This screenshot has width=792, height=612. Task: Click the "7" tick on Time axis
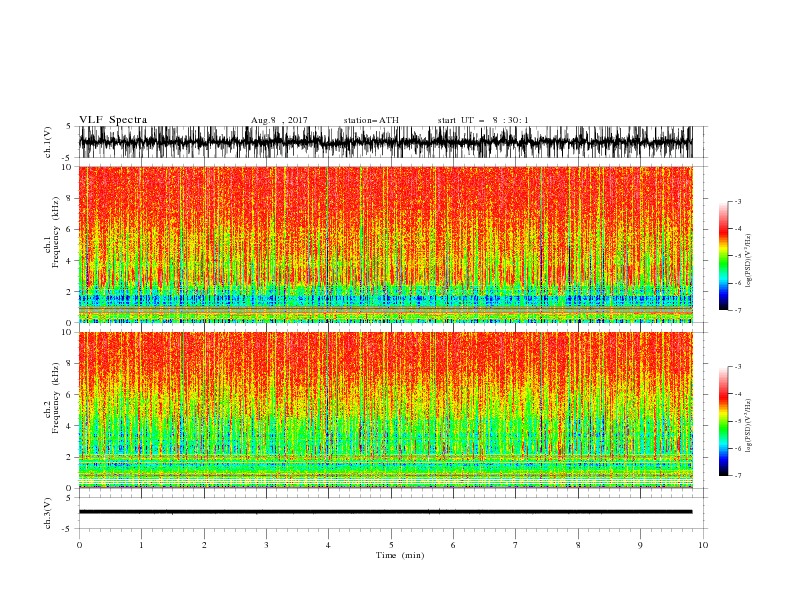pos(516,545)
